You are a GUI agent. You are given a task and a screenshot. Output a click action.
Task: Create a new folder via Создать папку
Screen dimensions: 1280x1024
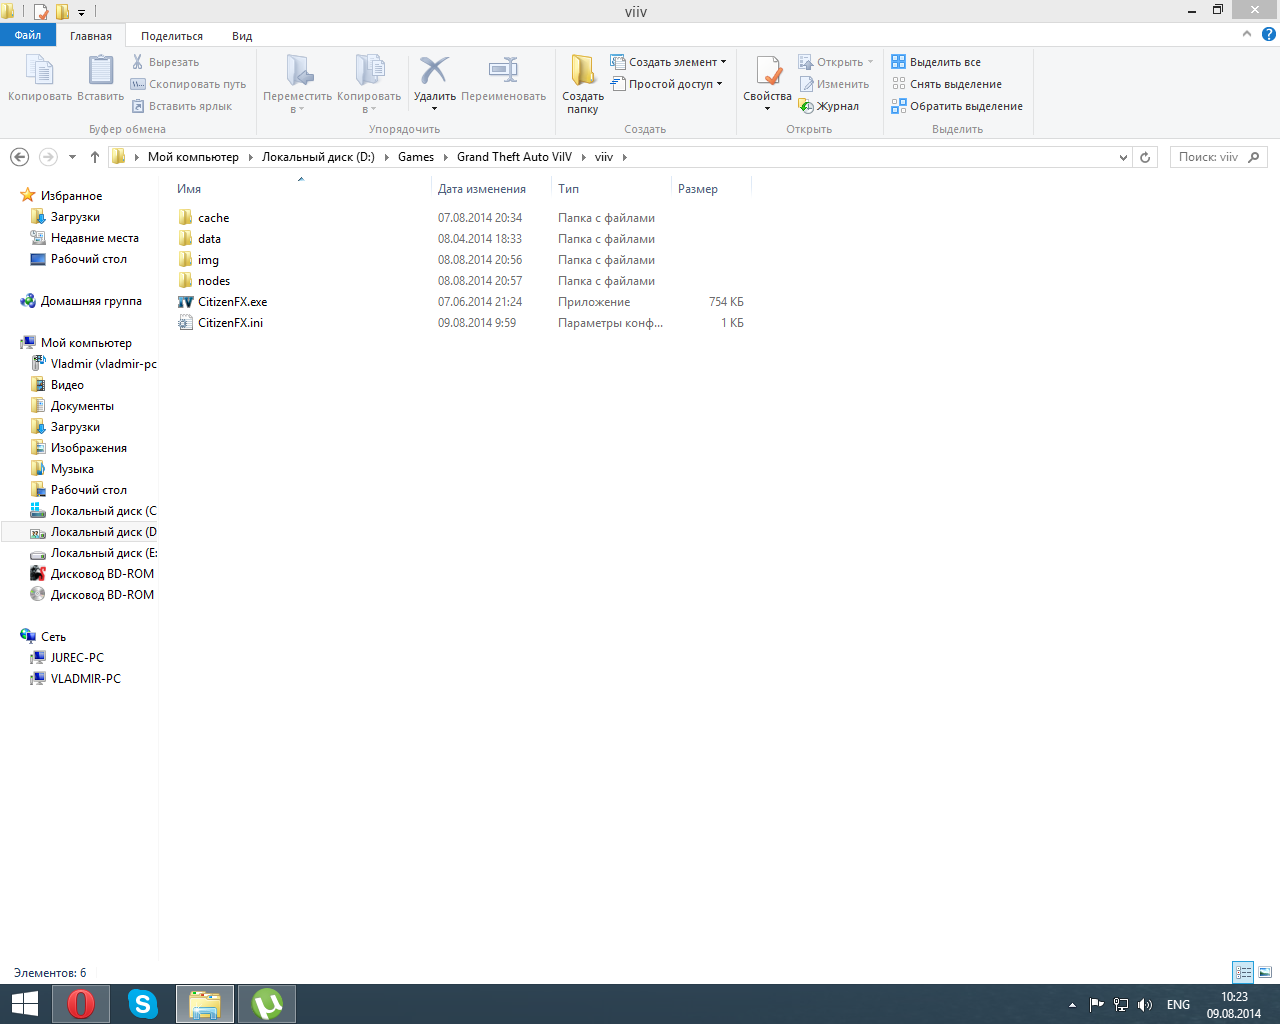(x=583, y=82)
